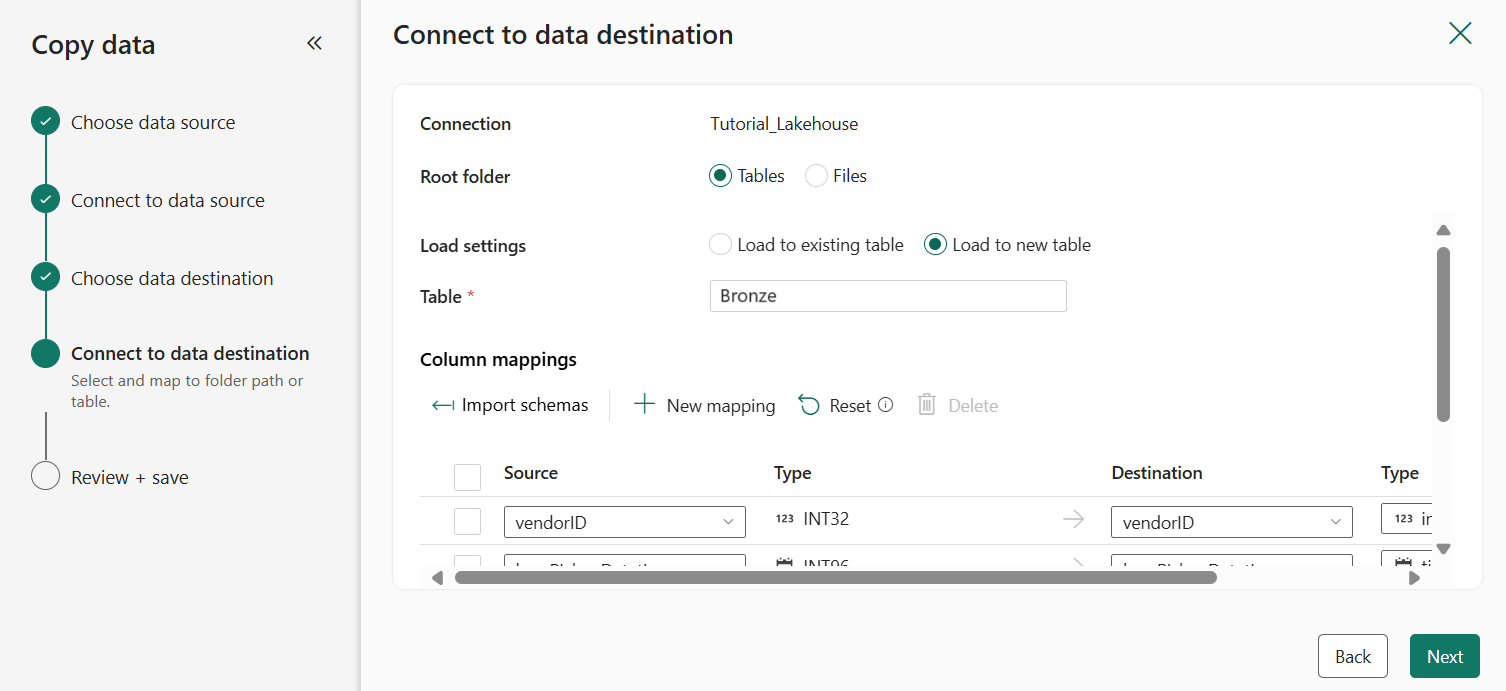The width and height of the screenshot is (1506, 691).
Task: Close the Connect to data destination dialog
Action: pyautogui.click(x=1460, y=34)
